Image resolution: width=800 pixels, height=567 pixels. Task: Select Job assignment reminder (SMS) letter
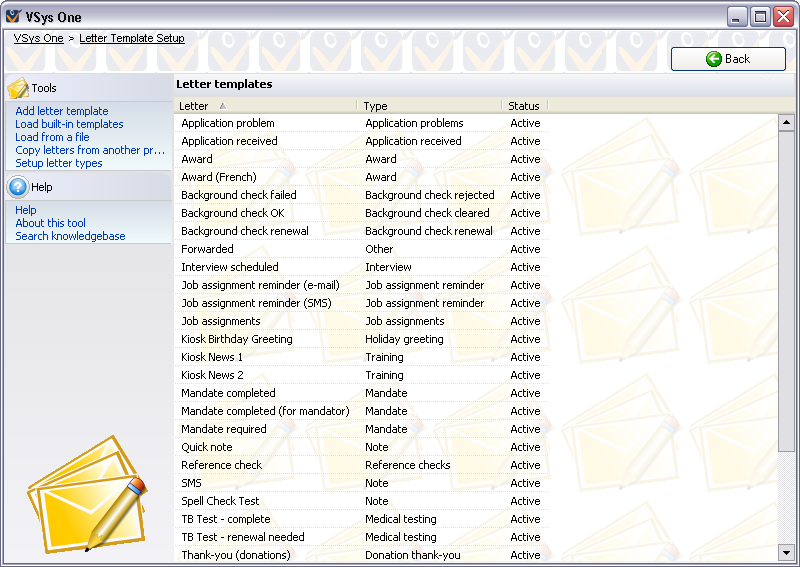point(256,303)
